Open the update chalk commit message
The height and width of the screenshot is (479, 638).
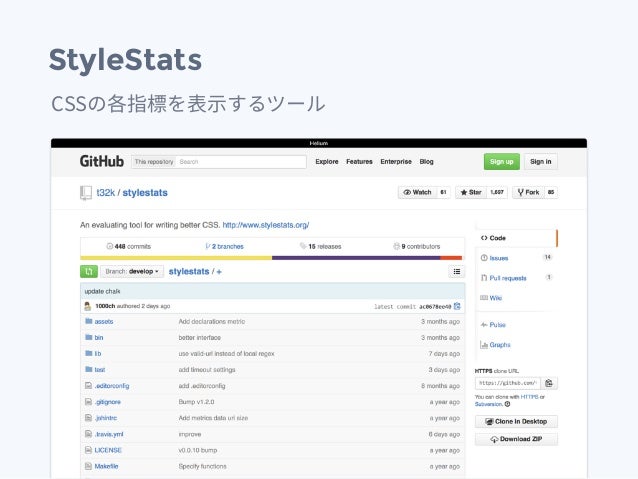102,291
